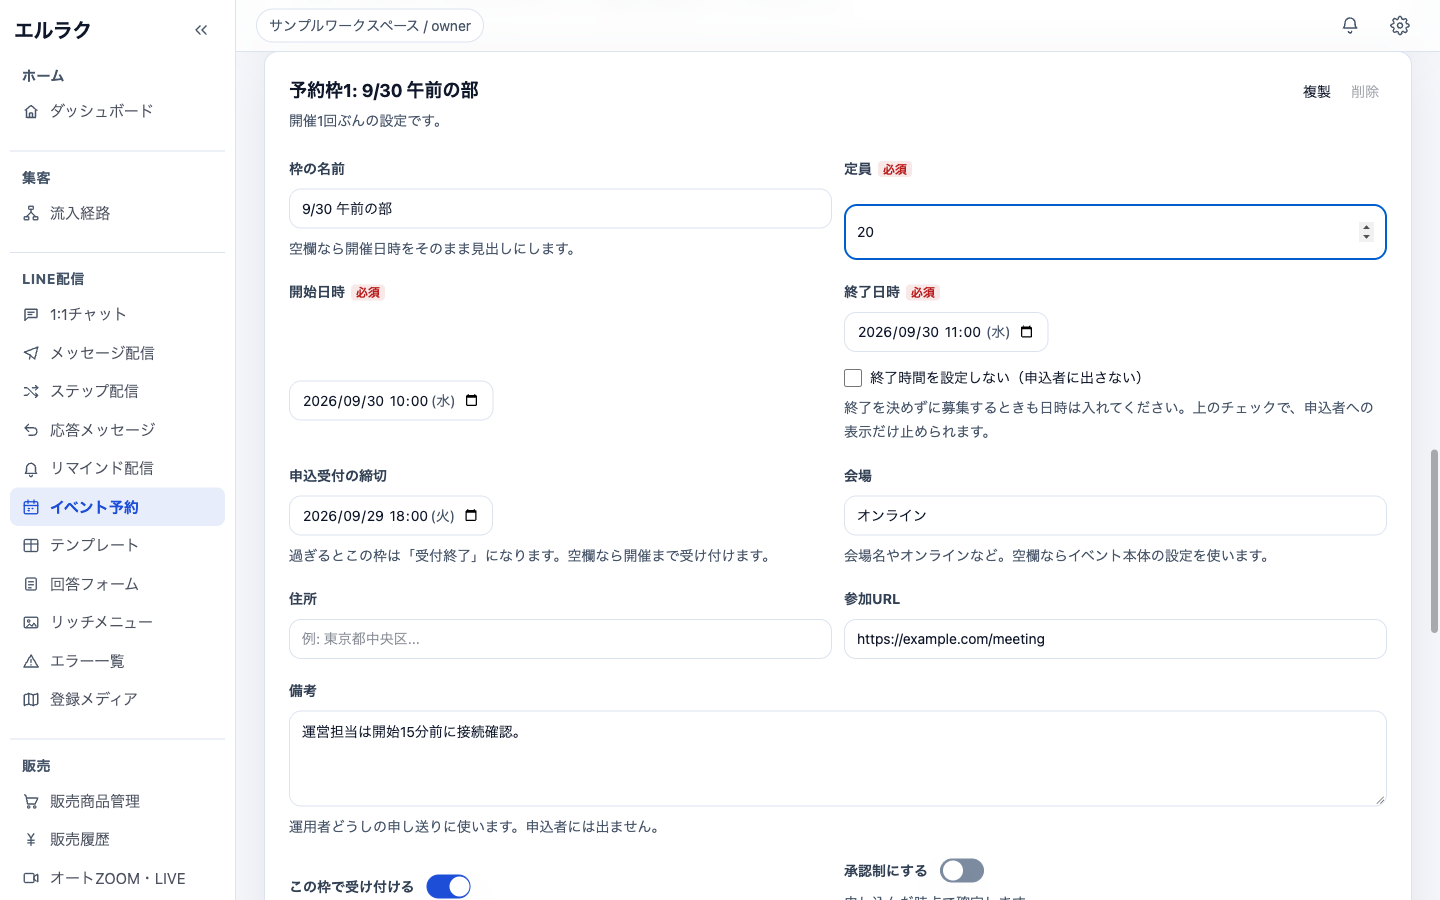Focus the 参加URL input field

pos(1115,639)
